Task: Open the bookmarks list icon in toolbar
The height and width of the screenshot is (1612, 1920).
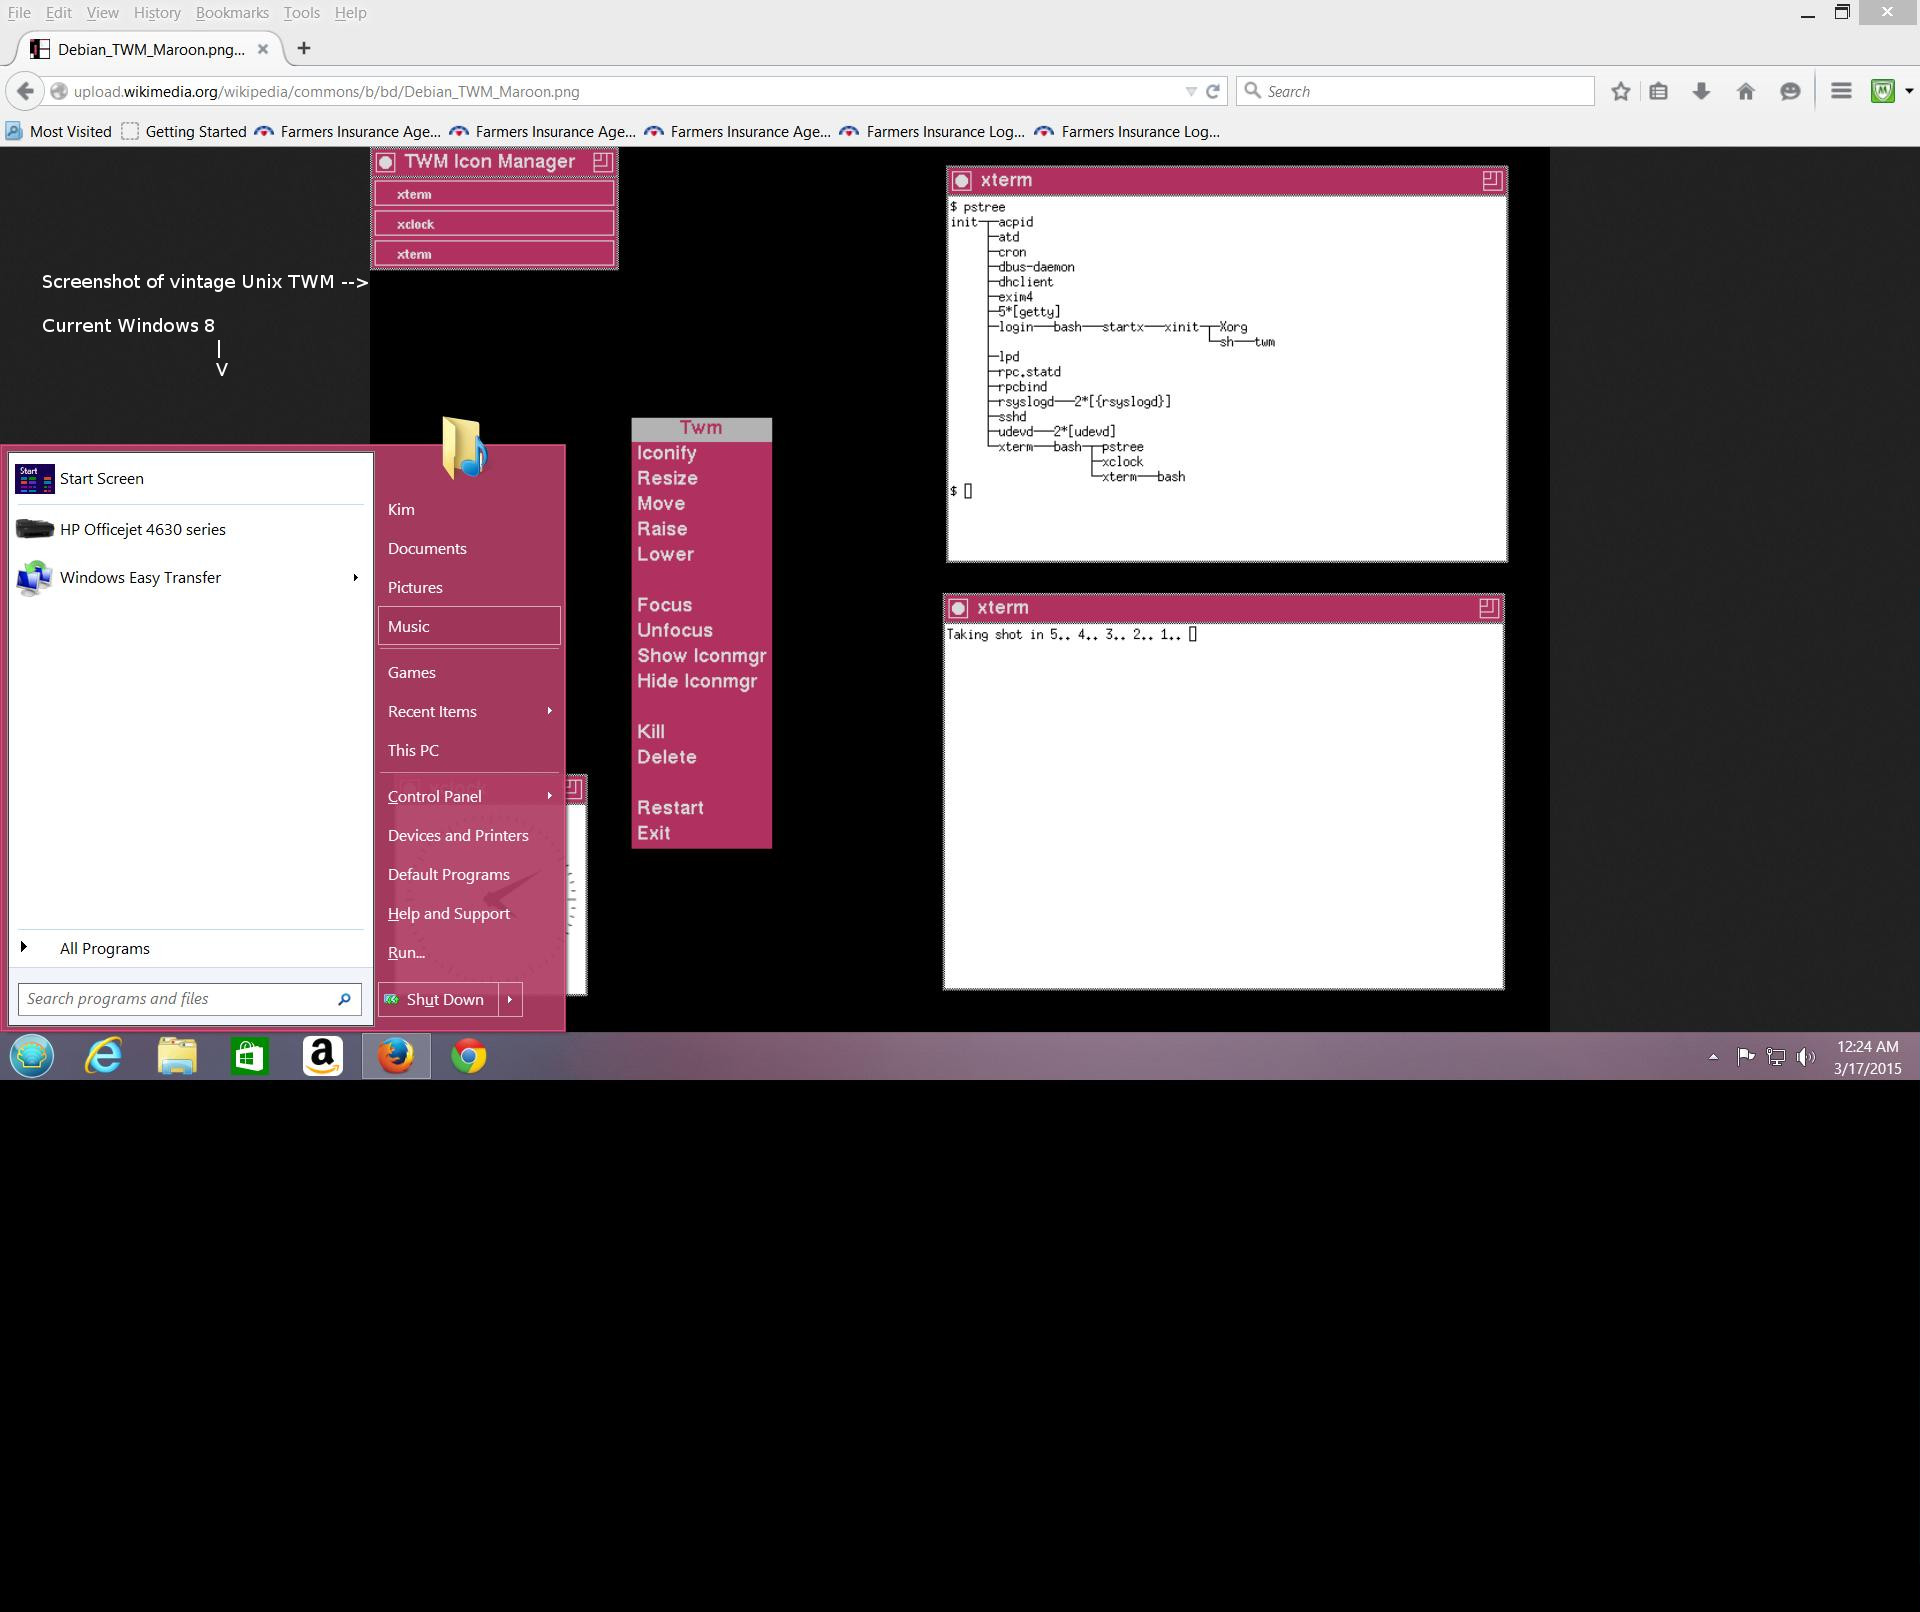Action: click(x=1659, y=91)
